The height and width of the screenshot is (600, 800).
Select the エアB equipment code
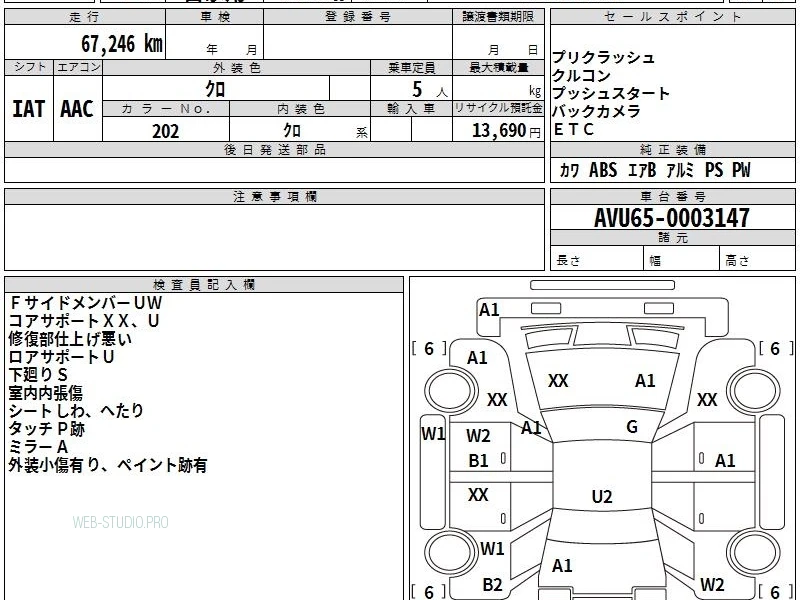click(x=642, y=170)
